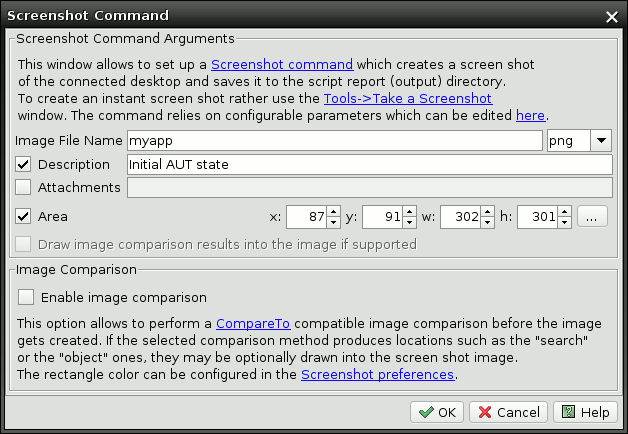Click the Description text field
The image size is (628, 434).
(x=369, y=164)
